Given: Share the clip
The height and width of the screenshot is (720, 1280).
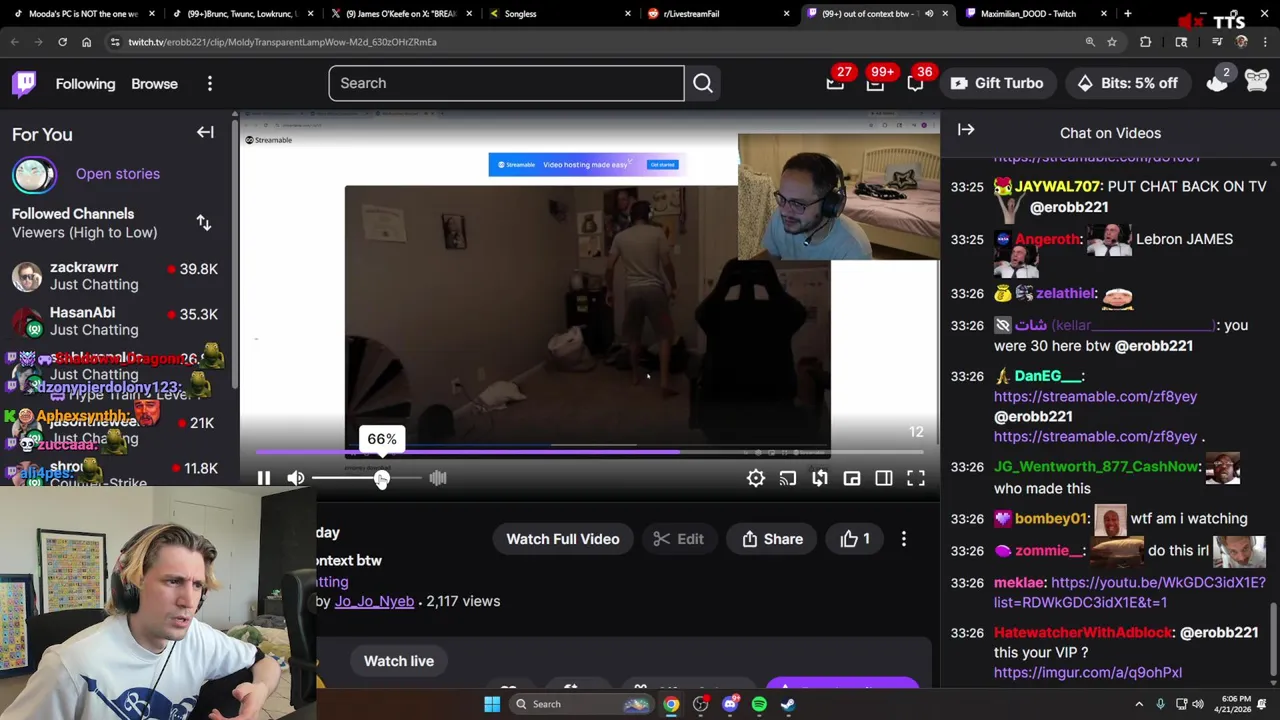Looking at the screenshot, I should (x=773, y=539).
